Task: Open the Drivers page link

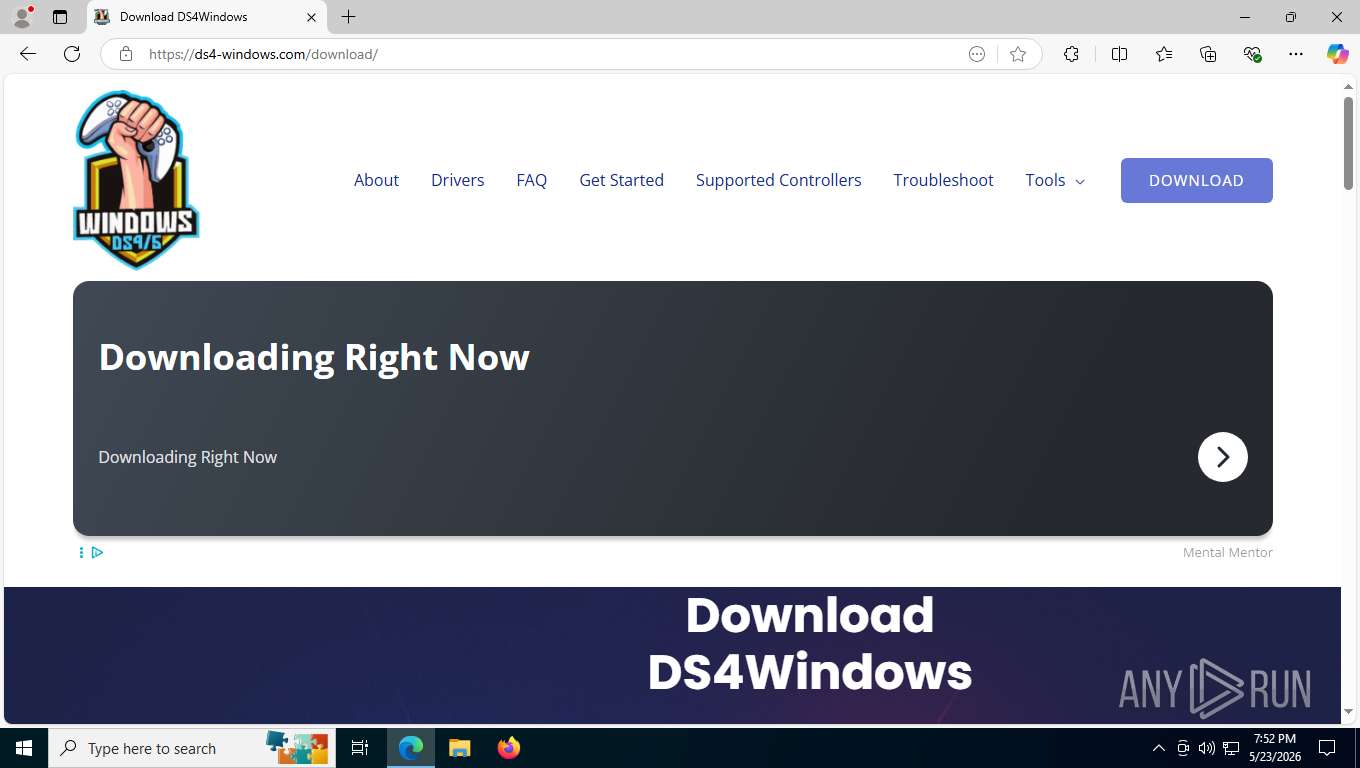Action: point(458,180)
